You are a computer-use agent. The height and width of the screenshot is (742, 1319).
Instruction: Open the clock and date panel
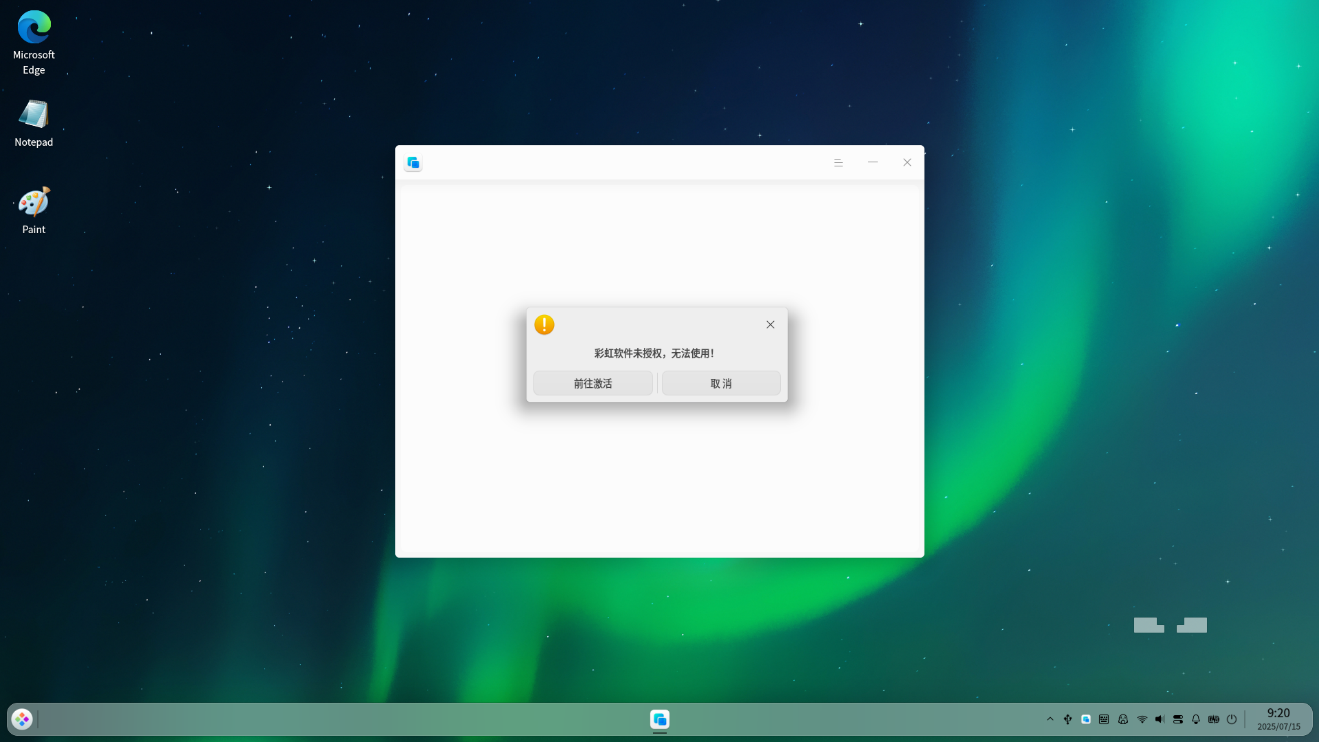tap(1278, 719)
